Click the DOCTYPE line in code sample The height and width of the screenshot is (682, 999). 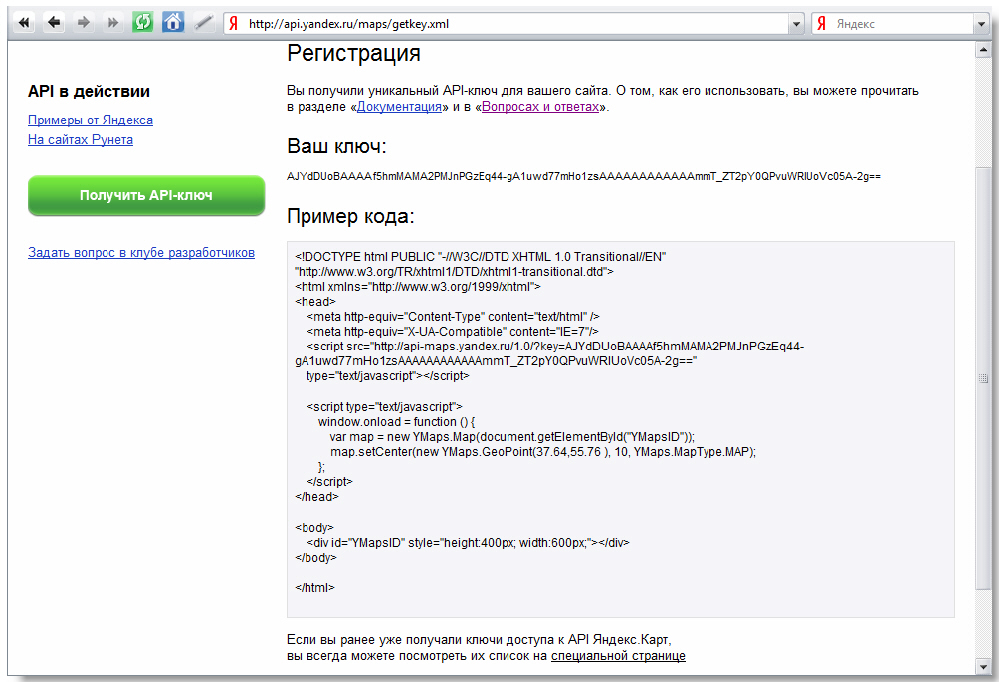(x=480, y=257)
